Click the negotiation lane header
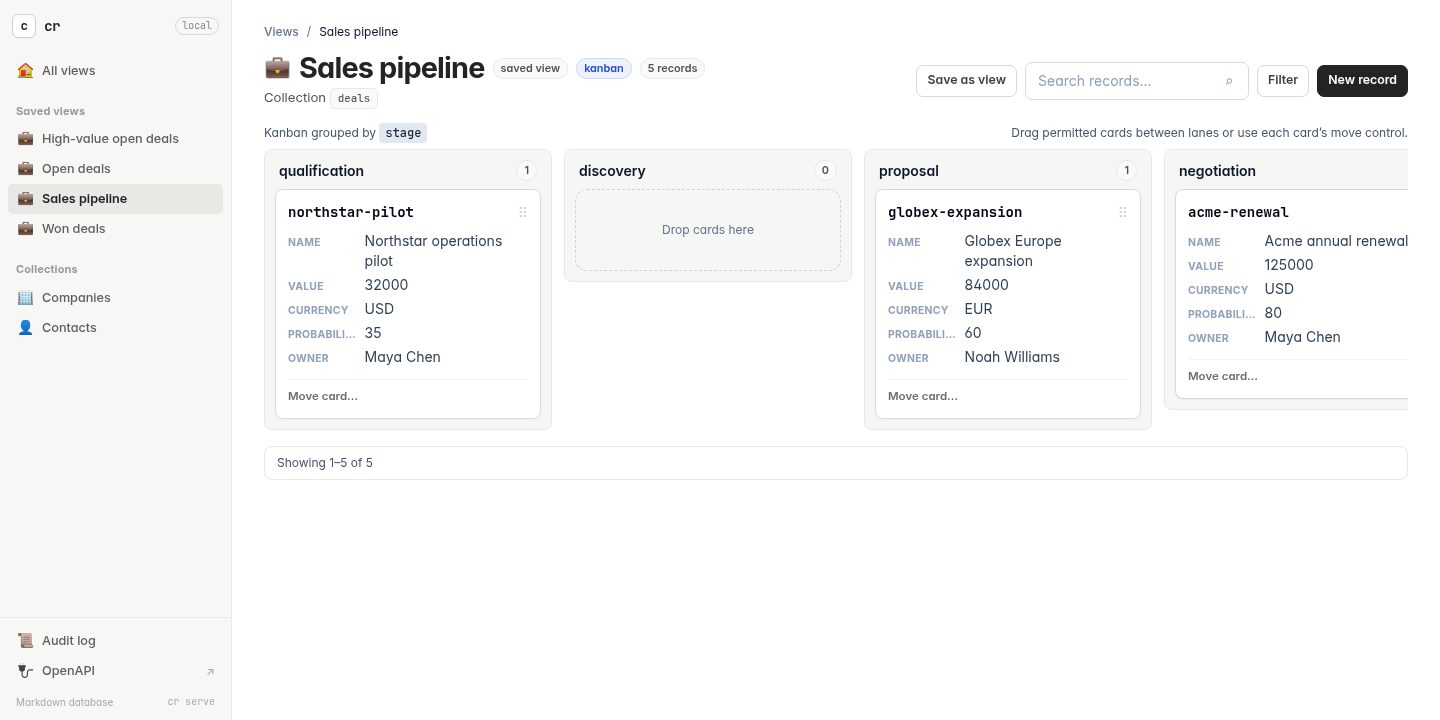Image resolution: width=1440 pixels, height=720 pixels. [x=1217, y=171]
